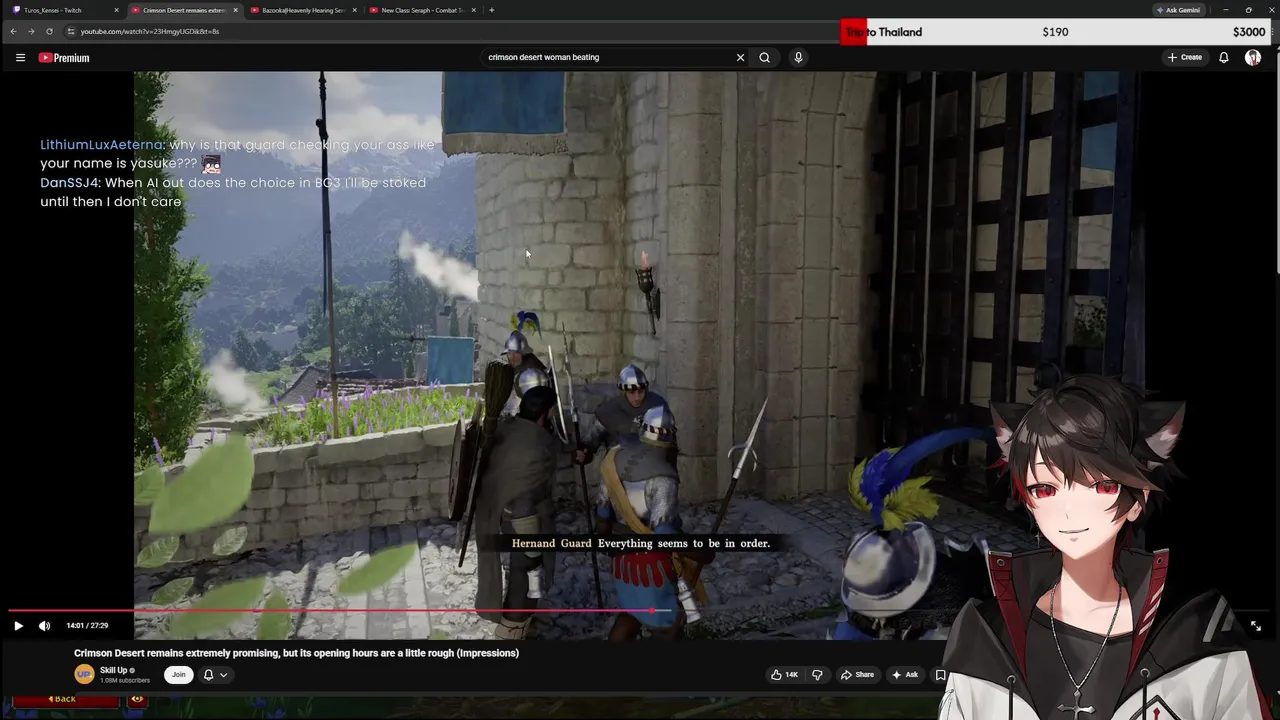This screenshot has width=1280, height=720.
Task: Clear the search box with the X
Action: (740, 57)
